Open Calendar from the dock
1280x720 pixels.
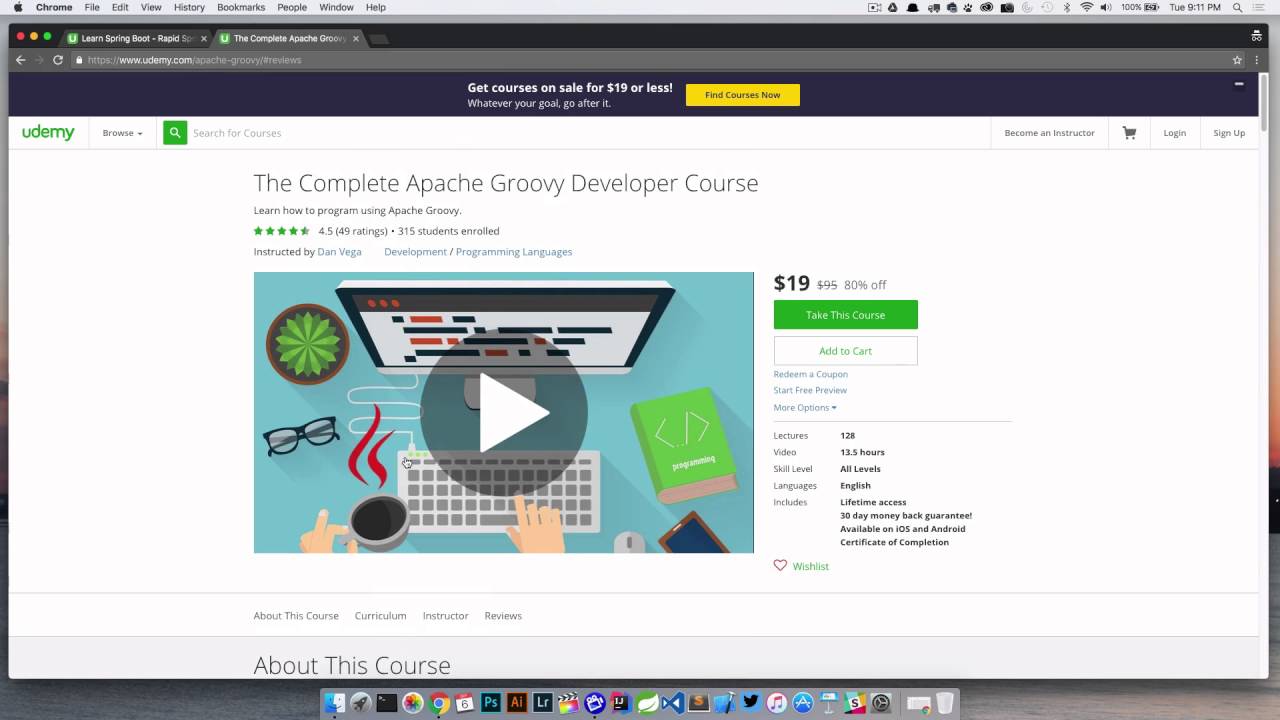pyautogui.click(x=465, y=703)
